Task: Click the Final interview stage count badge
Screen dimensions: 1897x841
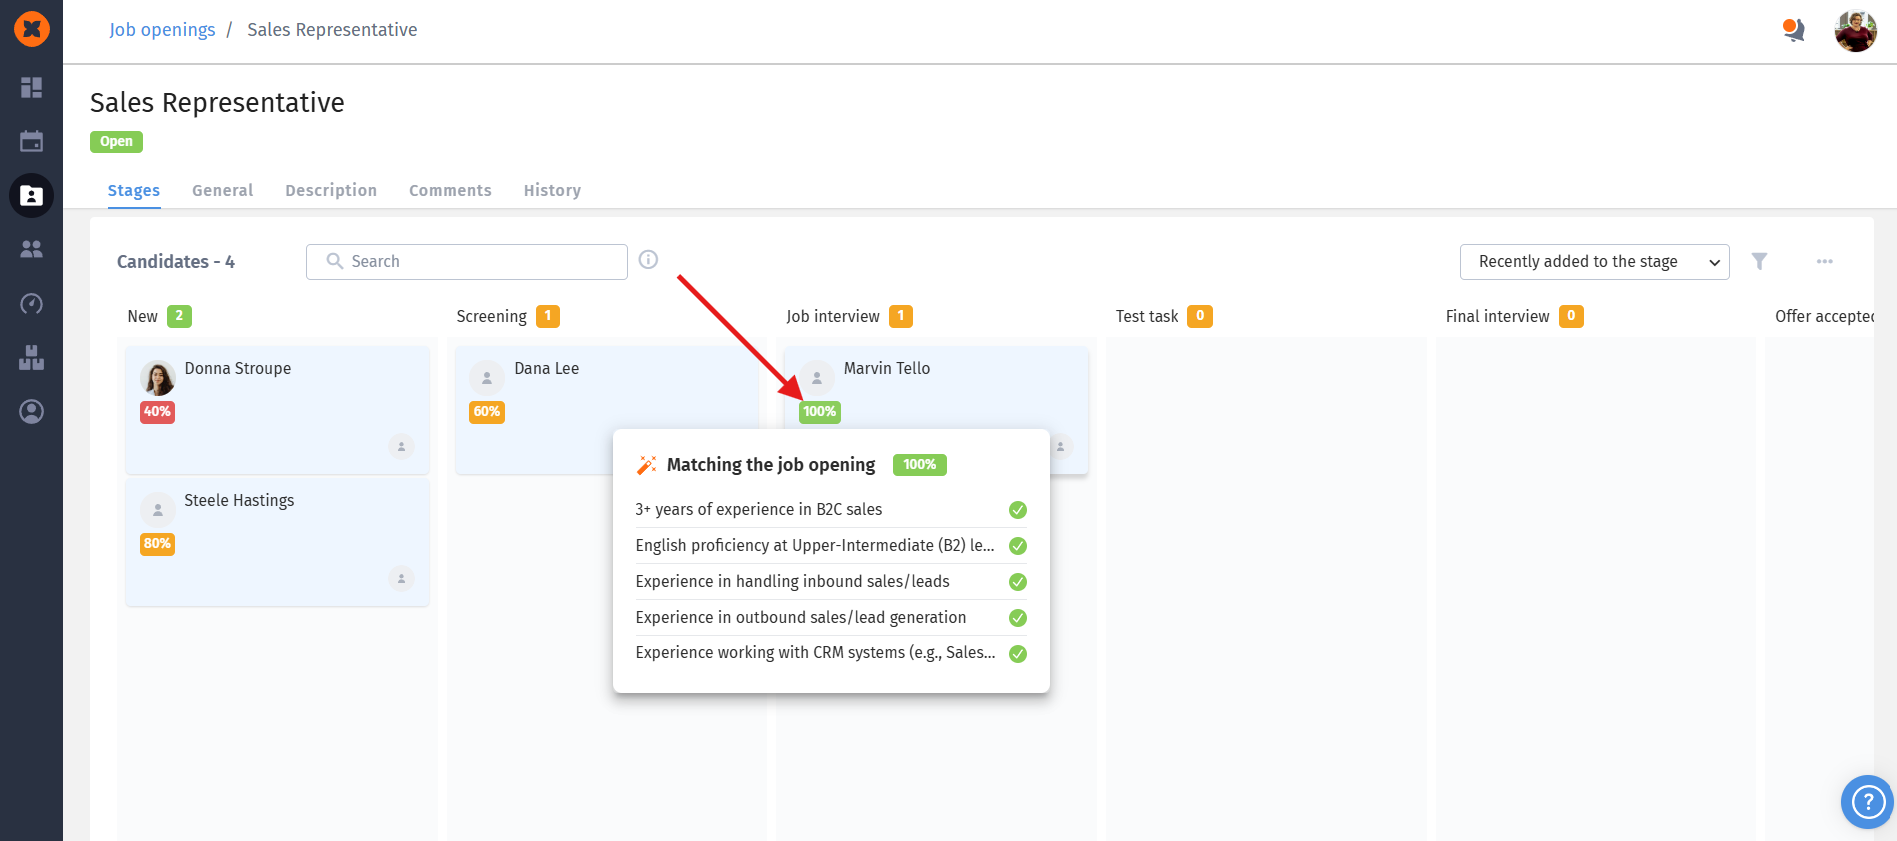Action: (1571, 316)
